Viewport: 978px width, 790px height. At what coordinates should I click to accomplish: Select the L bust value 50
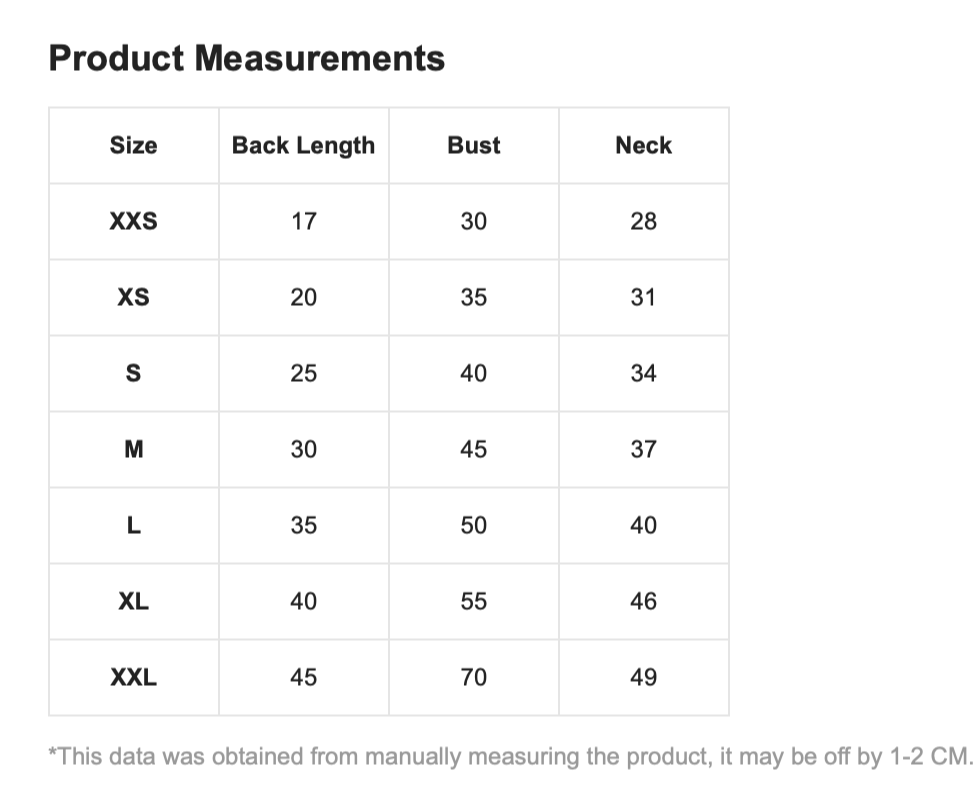pyautogui.click(x=473, y=525)
